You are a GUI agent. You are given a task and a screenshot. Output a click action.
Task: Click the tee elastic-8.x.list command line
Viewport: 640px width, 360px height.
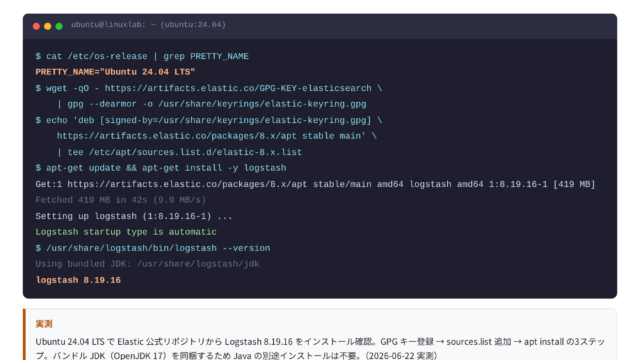click(179, 152)
